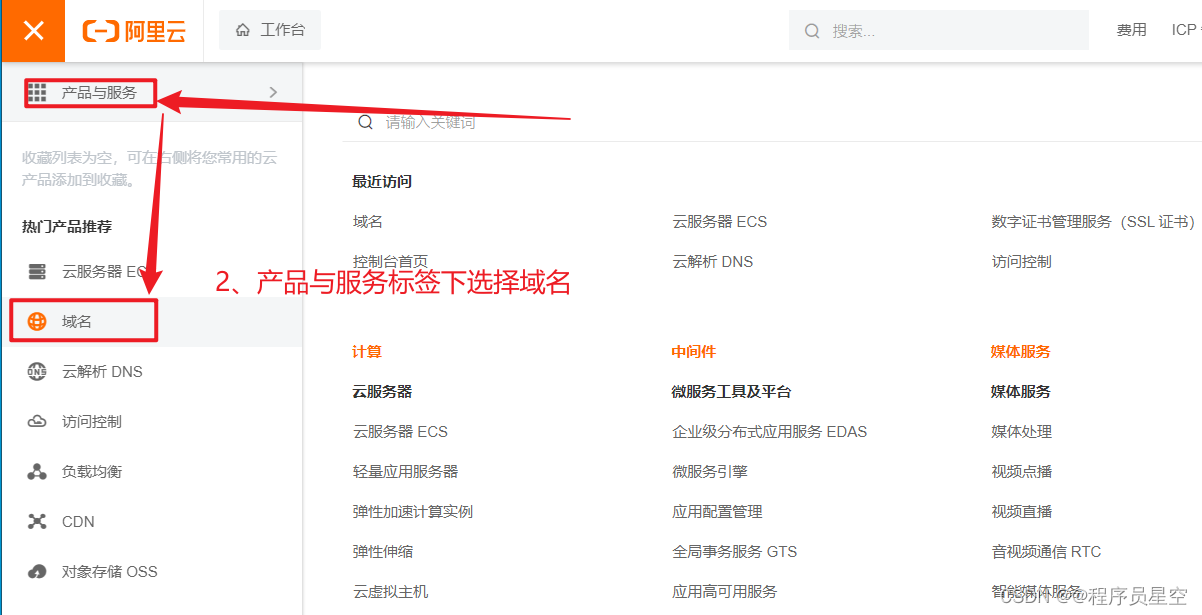
Task: Click the 访问控制 cloud icon in the sidebar
Action: [x=37, y=421]
